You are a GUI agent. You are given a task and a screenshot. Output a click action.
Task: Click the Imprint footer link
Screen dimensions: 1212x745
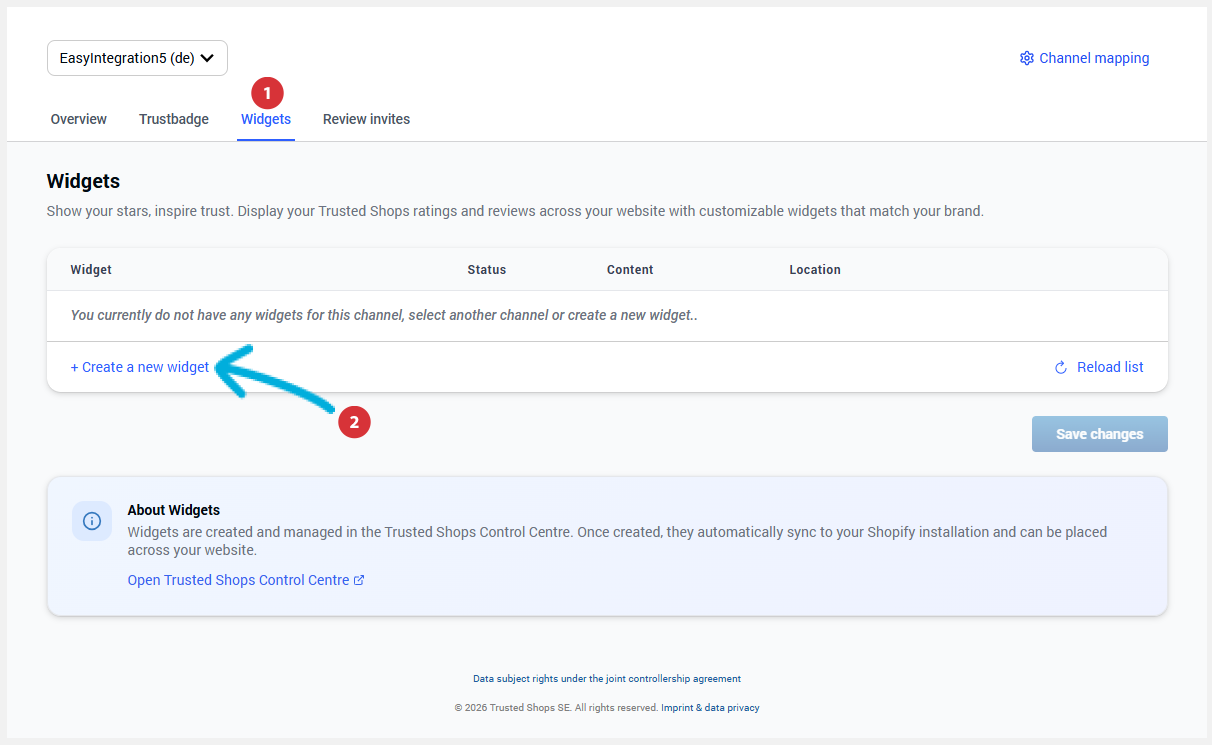pos(681,708)
